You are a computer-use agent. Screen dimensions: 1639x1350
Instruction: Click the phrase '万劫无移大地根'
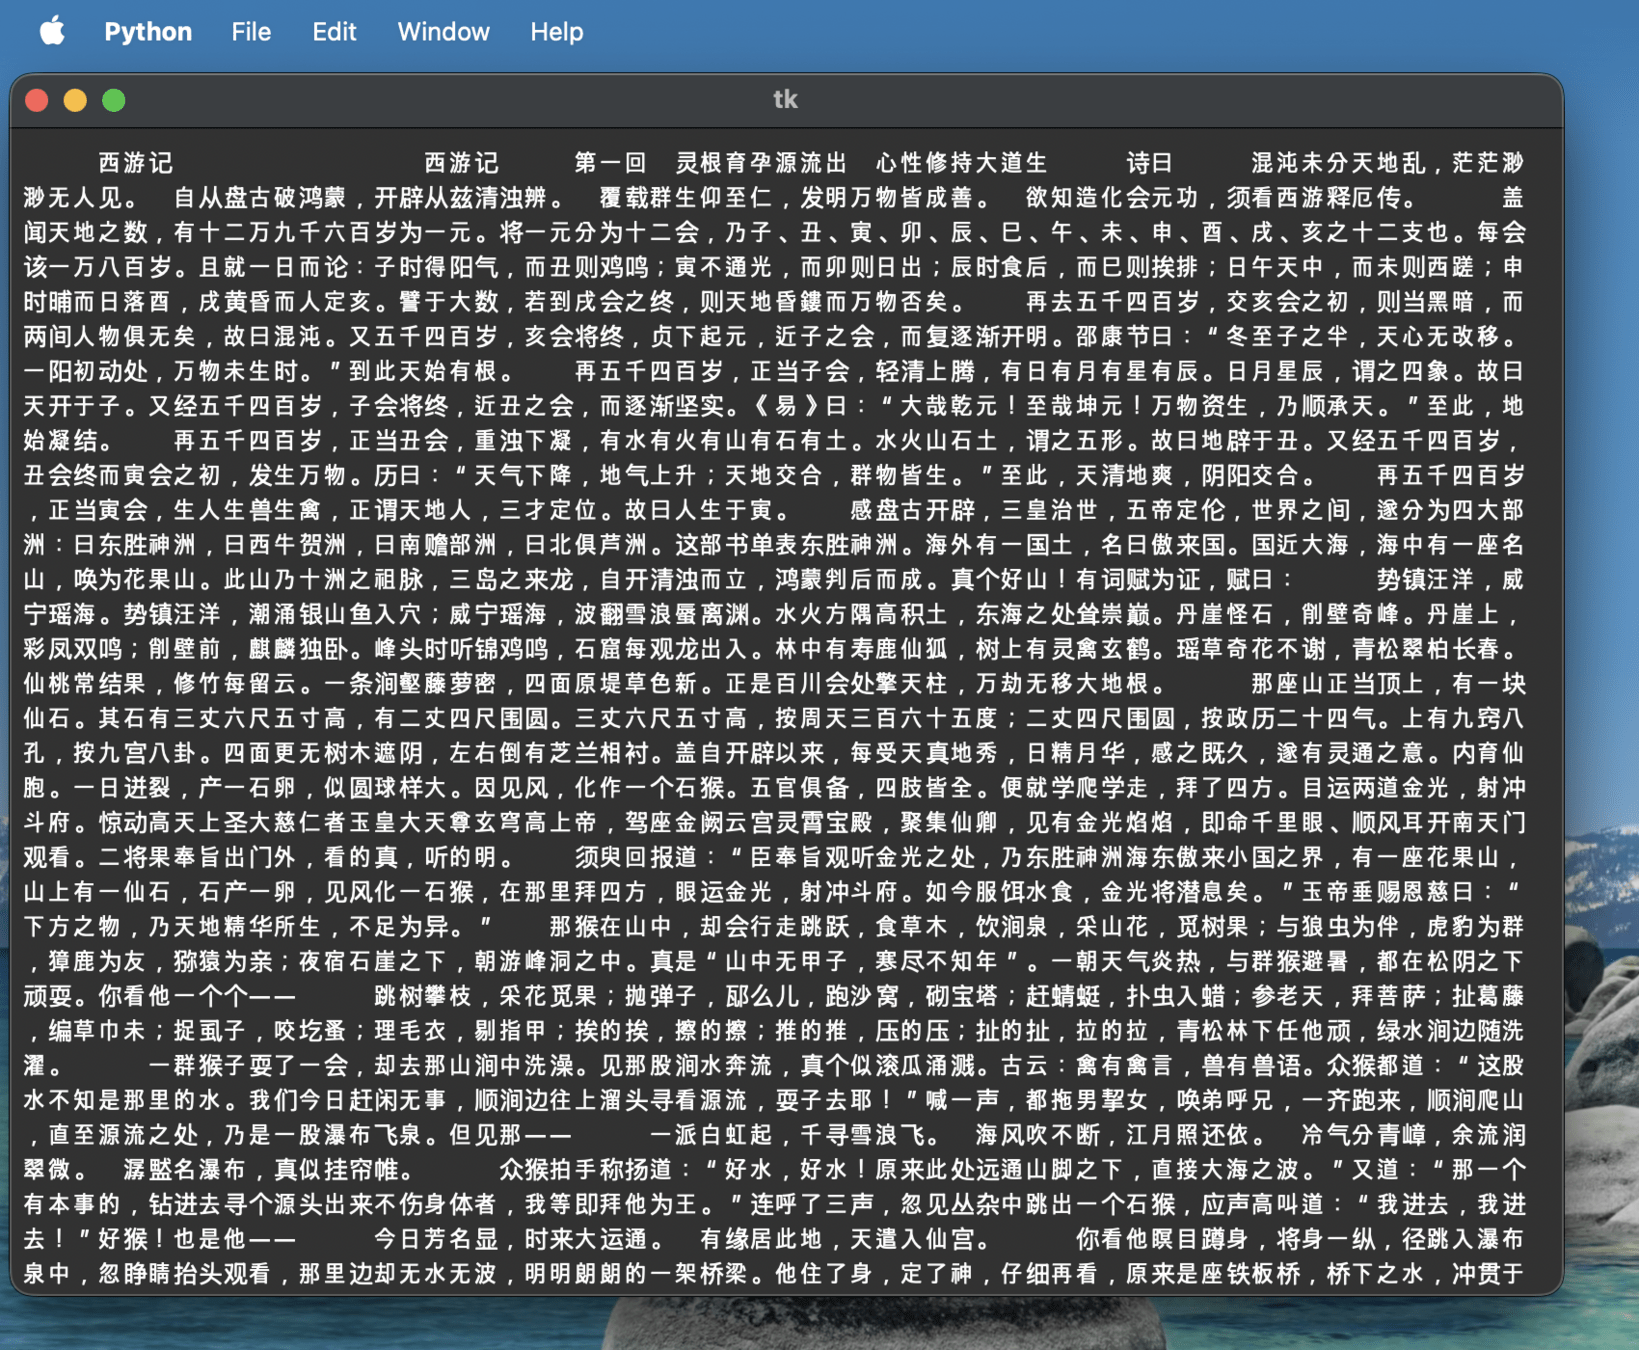pos(1061,685)
